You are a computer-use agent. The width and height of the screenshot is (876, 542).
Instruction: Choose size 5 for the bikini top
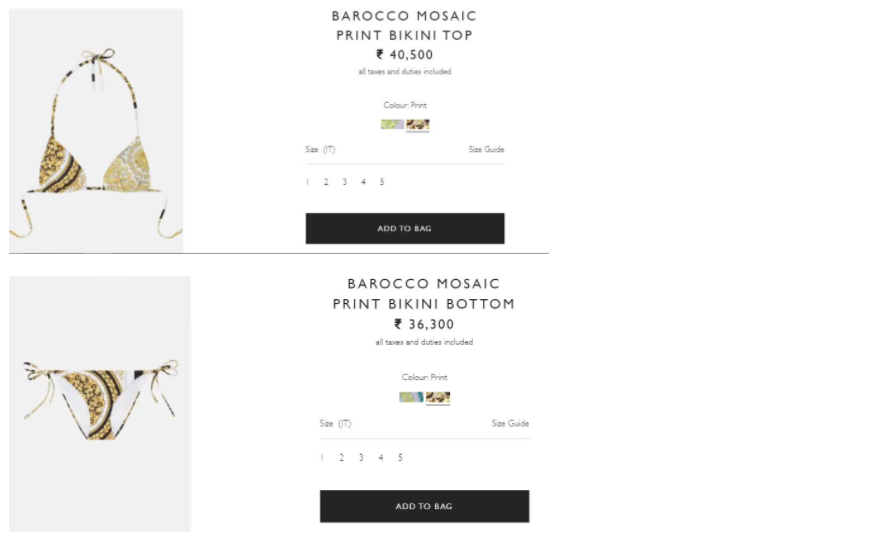pos(382,182)
